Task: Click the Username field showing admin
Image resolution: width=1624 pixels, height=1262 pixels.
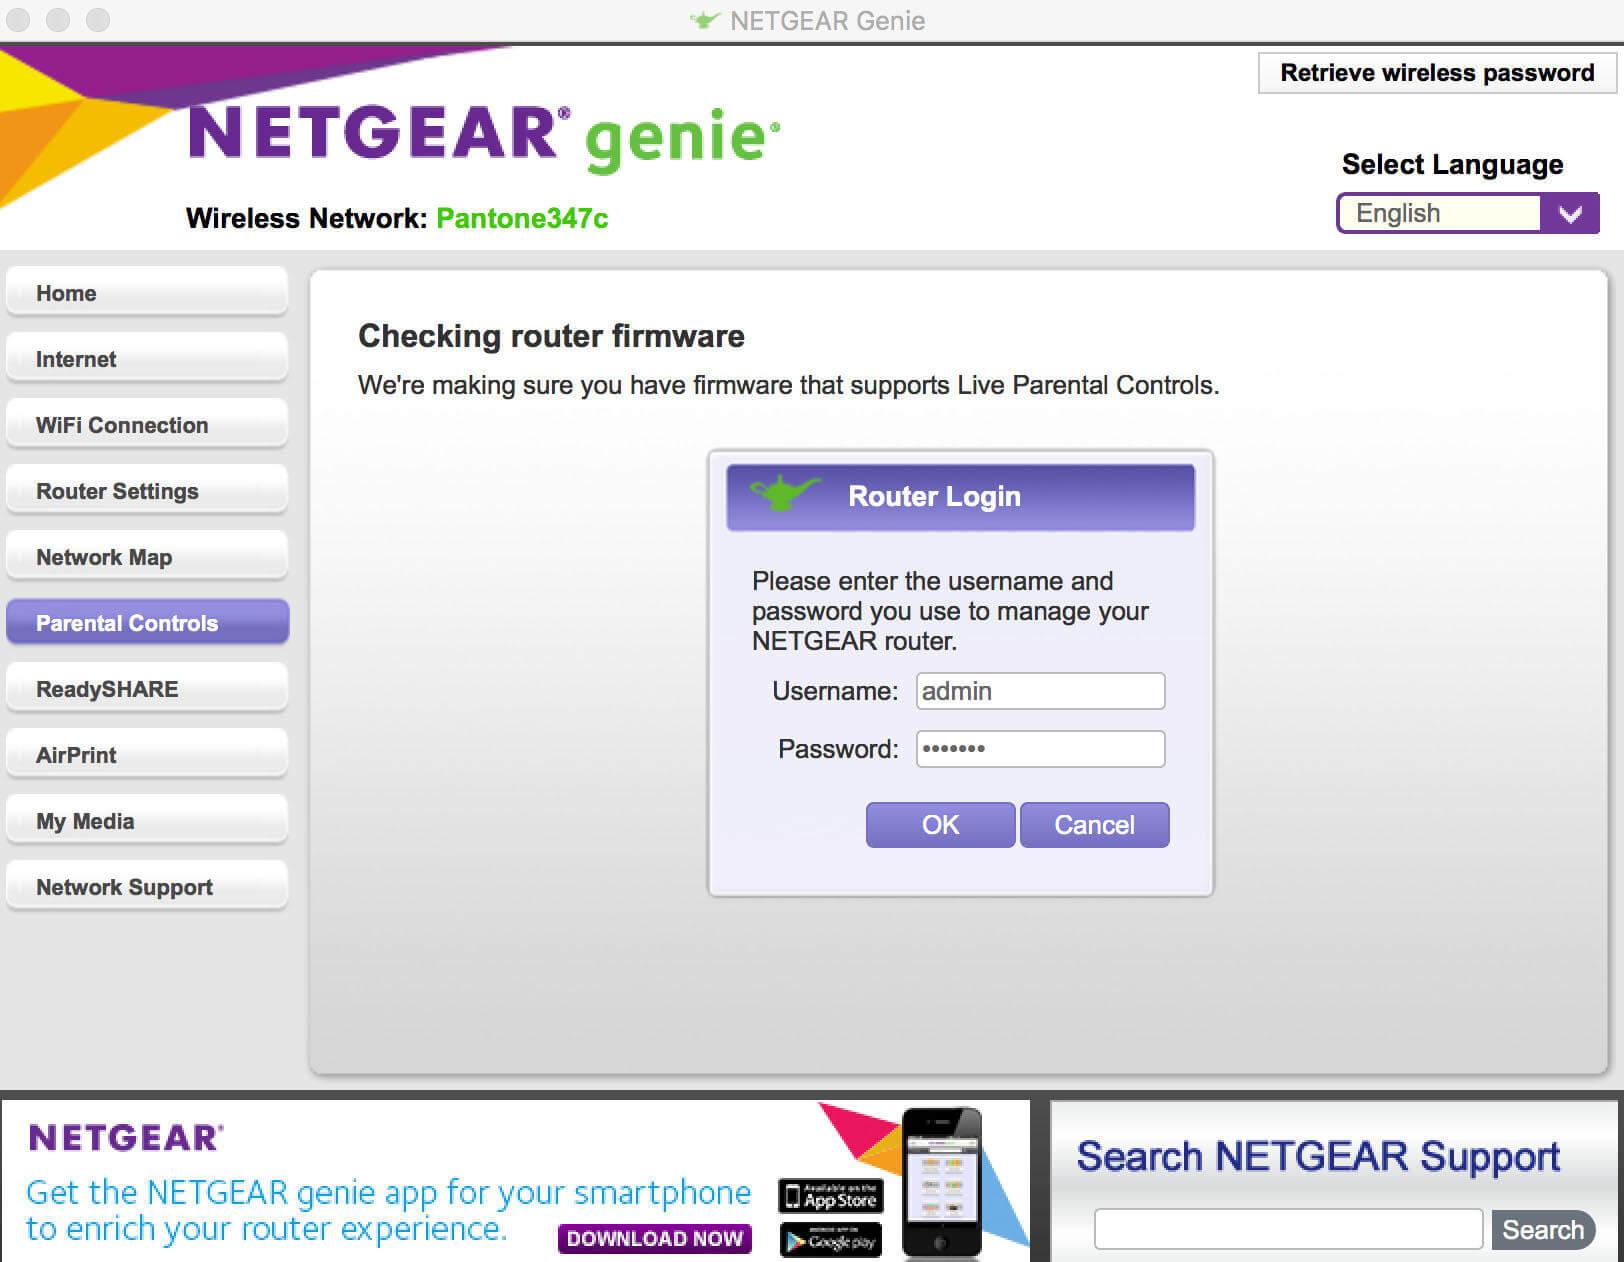Action: click(1040, 691)
